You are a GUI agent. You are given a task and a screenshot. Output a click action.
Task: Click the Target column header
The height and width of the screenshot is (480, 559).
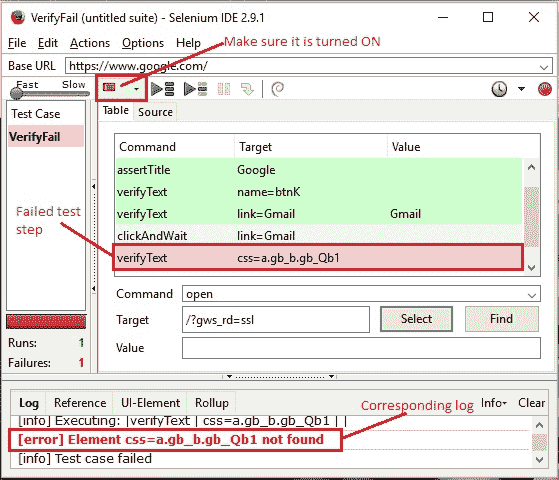tap(311, 147)
